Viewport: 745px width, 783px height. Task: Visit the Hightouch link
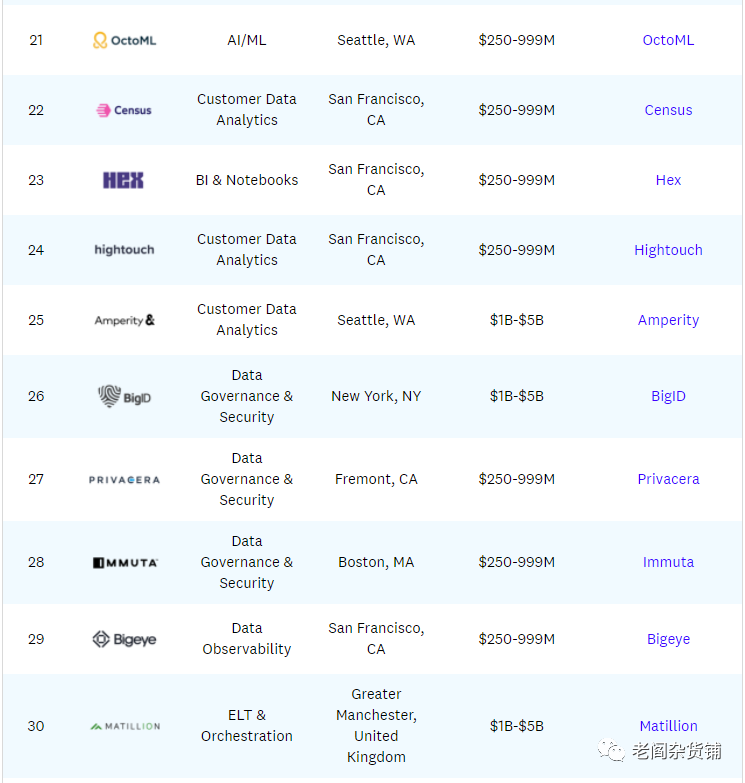668,250
